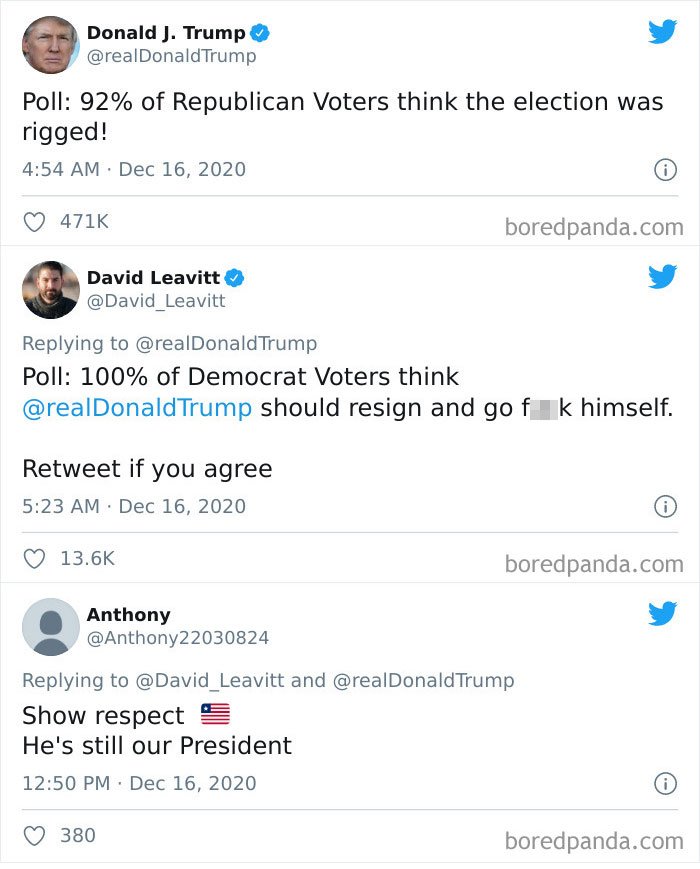Click the Twitter bird icon on Trump's tweet

tap(663, 31)
